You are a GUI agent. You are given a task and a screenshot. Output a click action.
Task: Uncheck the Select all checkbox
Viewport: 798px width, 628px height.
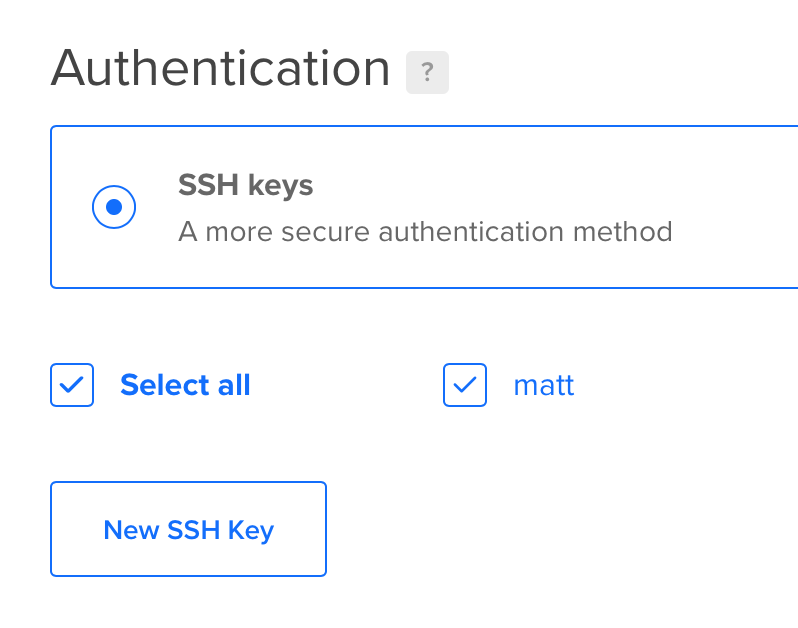pyautogui.click(x=72, y=385)
